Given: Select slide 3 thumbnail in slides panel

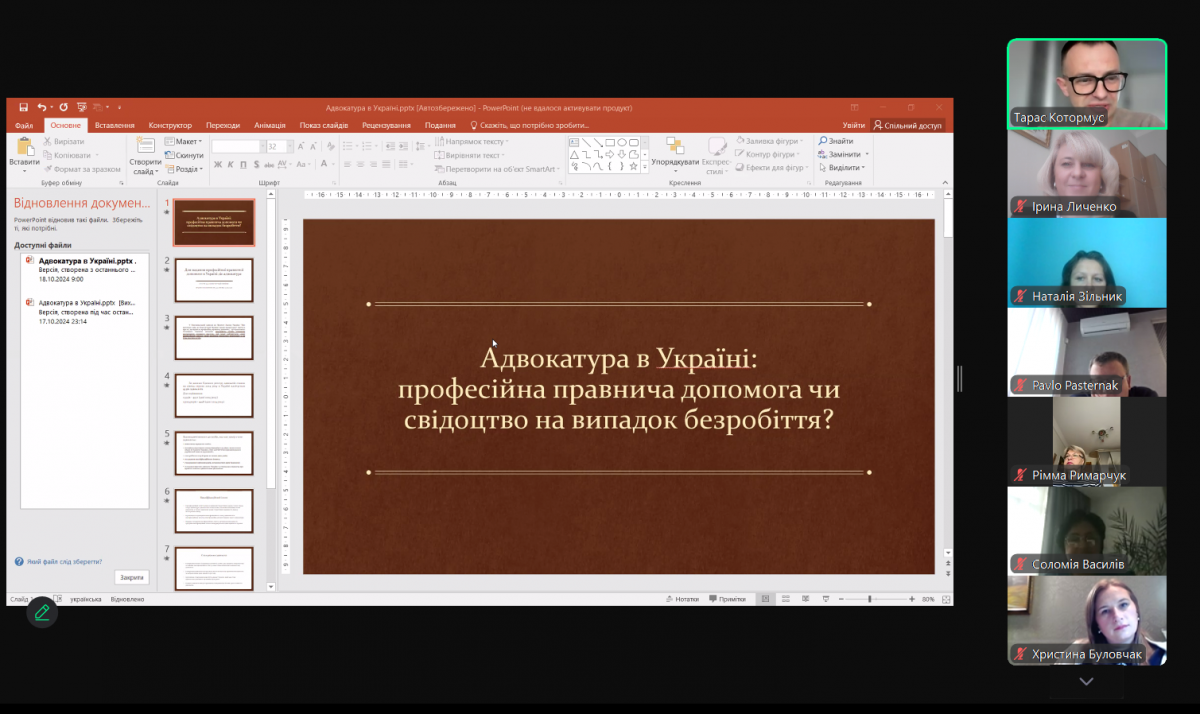Looking at the screenshot, I should pyautogui.click(x=213, y=337).
